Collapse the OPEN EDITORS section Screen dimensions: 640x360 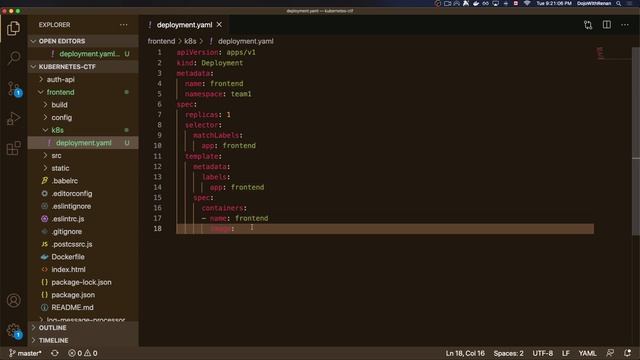[83, 41]
